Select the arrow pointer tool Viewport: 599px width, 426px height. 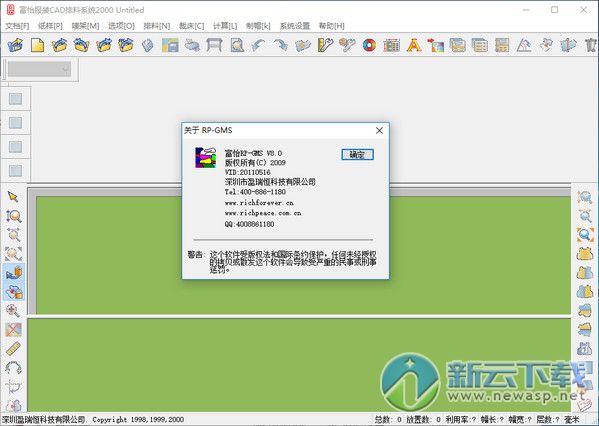tap(13, 197)
